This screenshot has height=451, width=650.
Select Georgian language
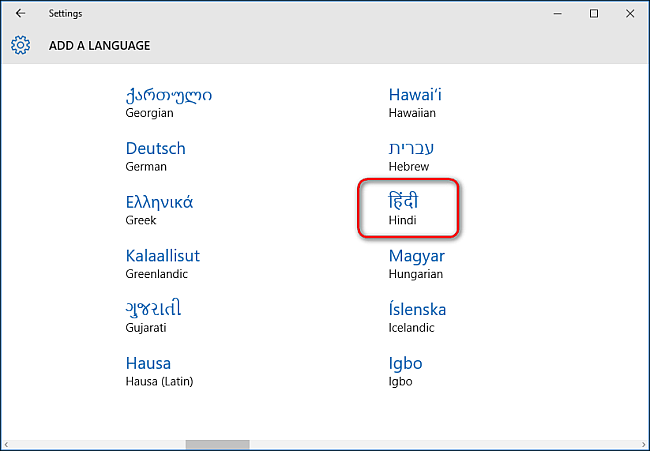click(168, 103)
